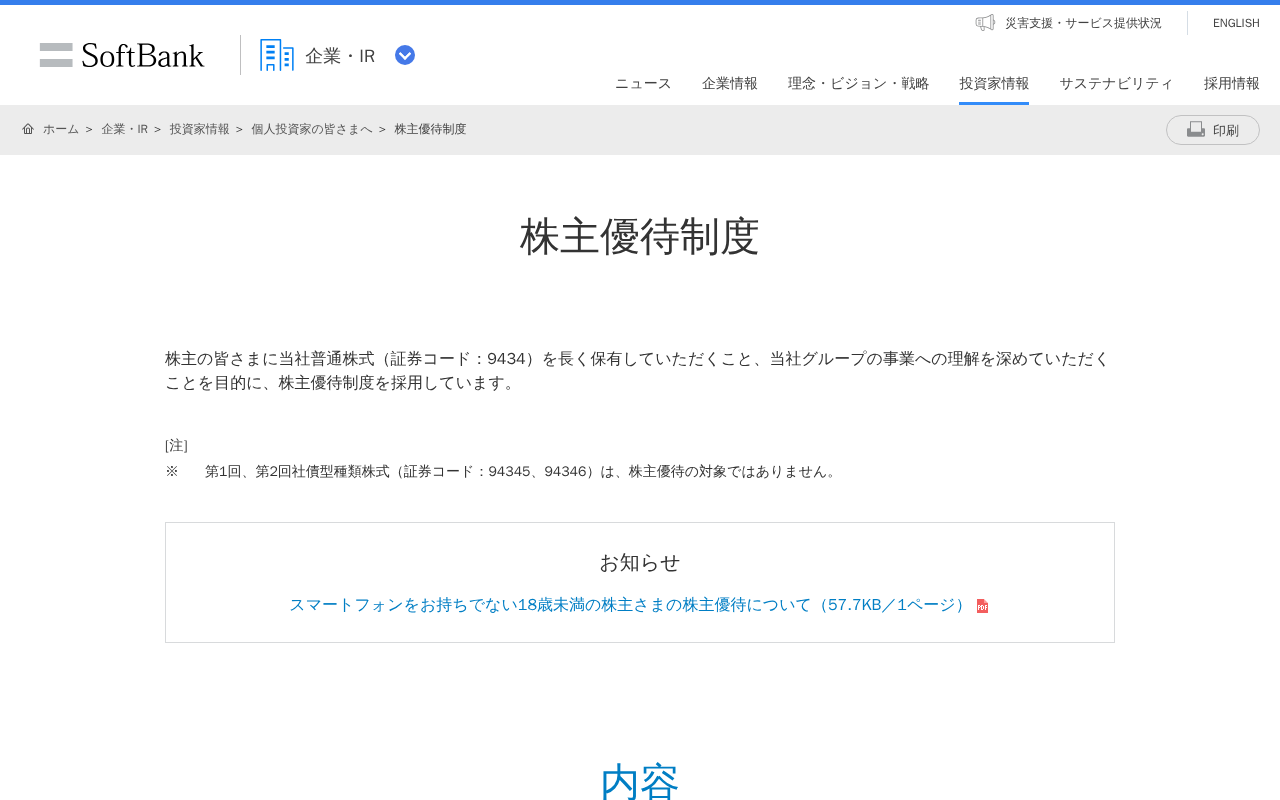This screenshot has height=800, width=1280.
Task: Go to 投資家情報 breadcrumb link
Action: (199, 129)
